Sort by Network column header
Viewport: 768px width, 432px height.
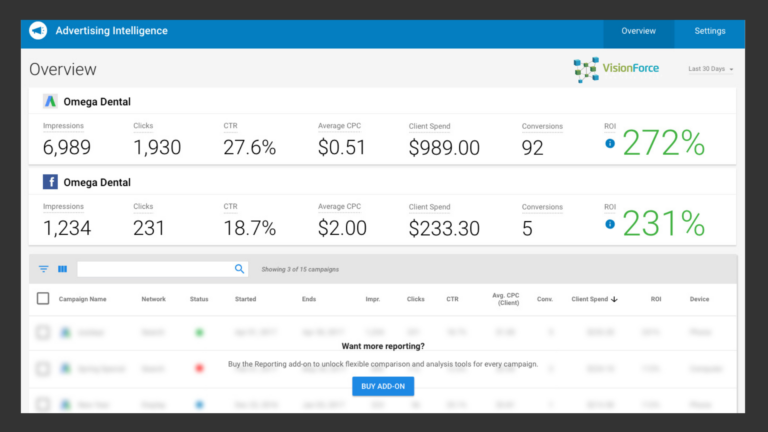coord(153,299)
